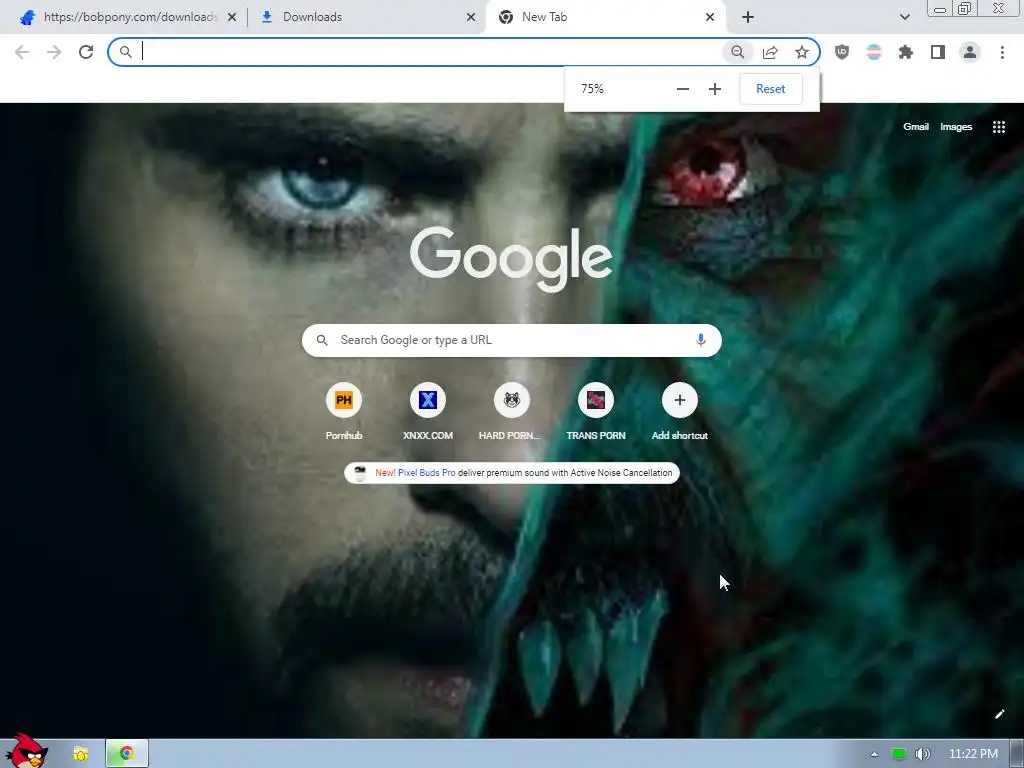Click the share page icon
The image size is (1024, 768).
pos(770,52)
